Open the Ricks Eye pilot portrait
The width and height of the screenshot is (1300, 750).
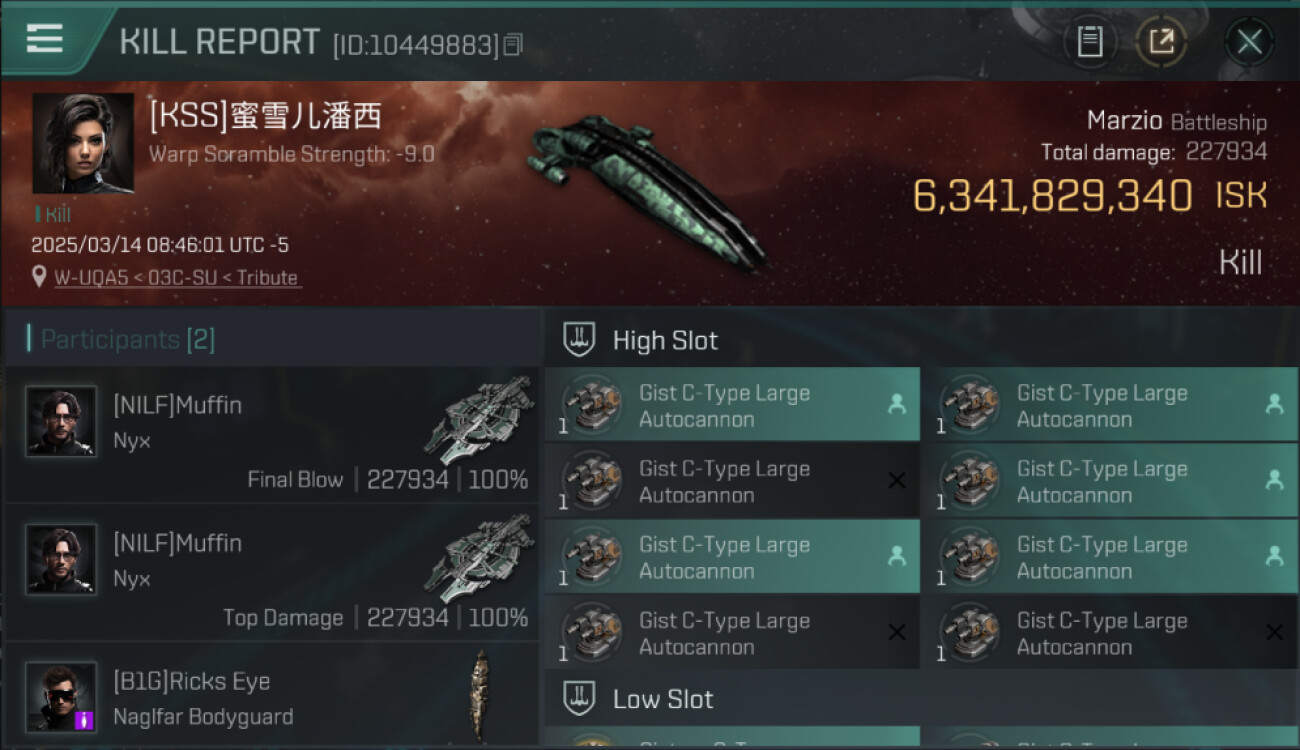[x=61, y=697]
